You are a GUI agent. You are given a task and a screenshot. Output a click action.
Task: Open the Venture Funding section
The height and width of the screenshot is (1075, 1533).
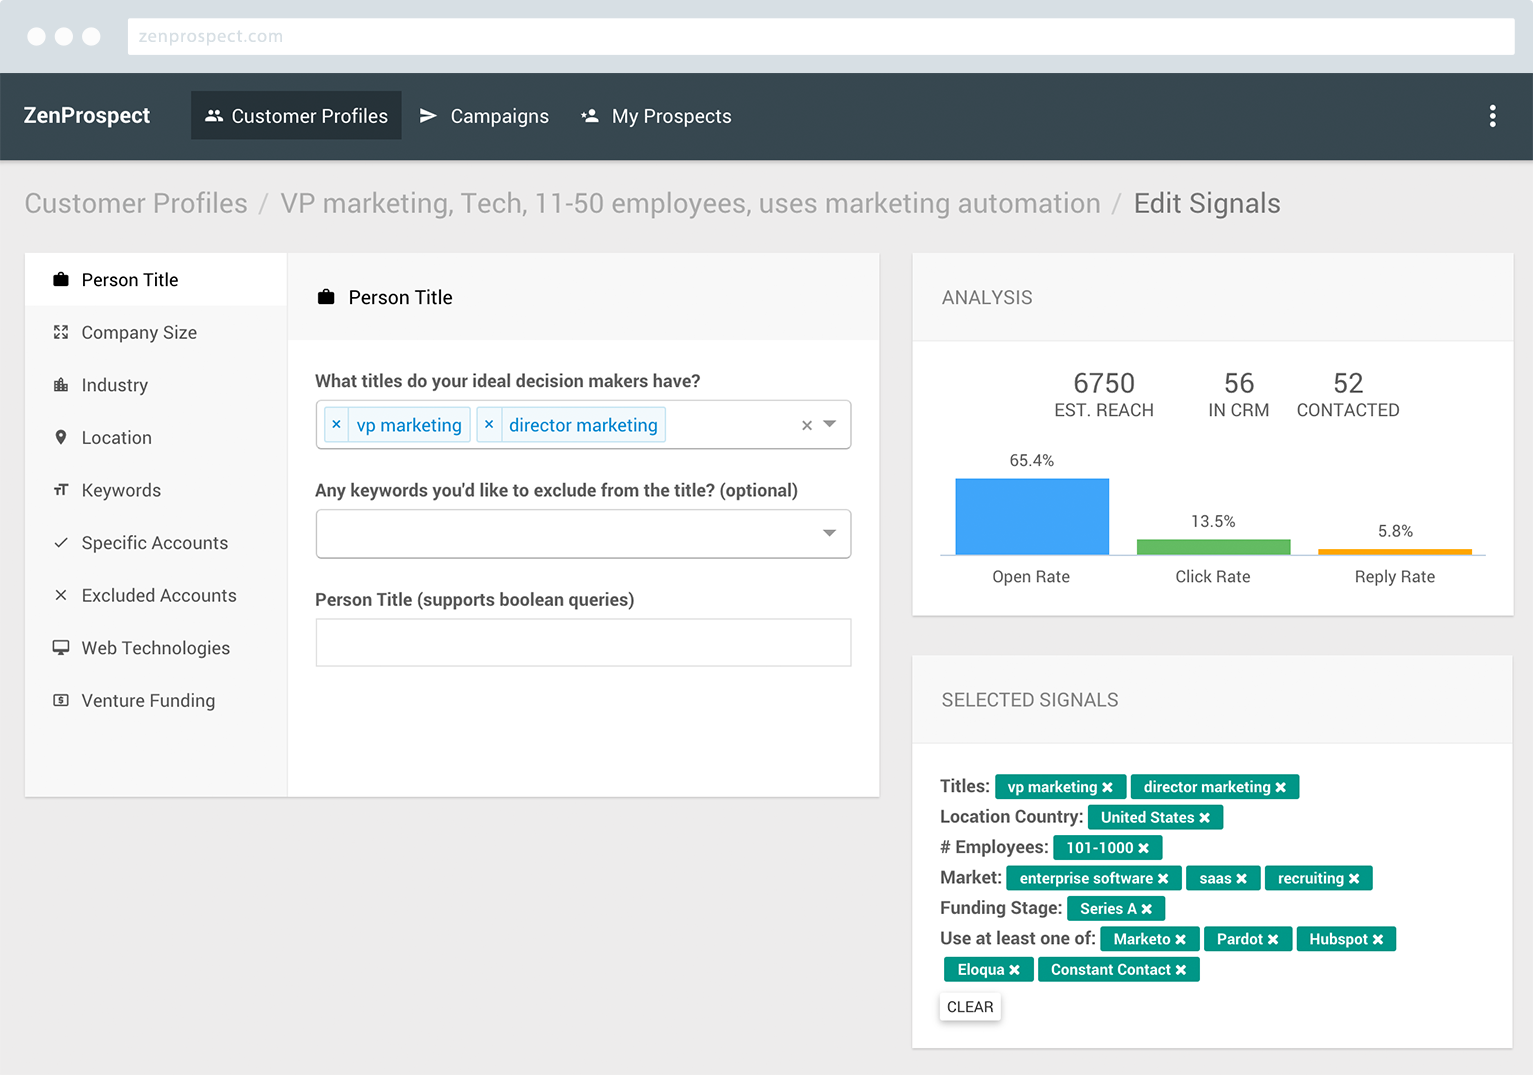click(156, 700)
